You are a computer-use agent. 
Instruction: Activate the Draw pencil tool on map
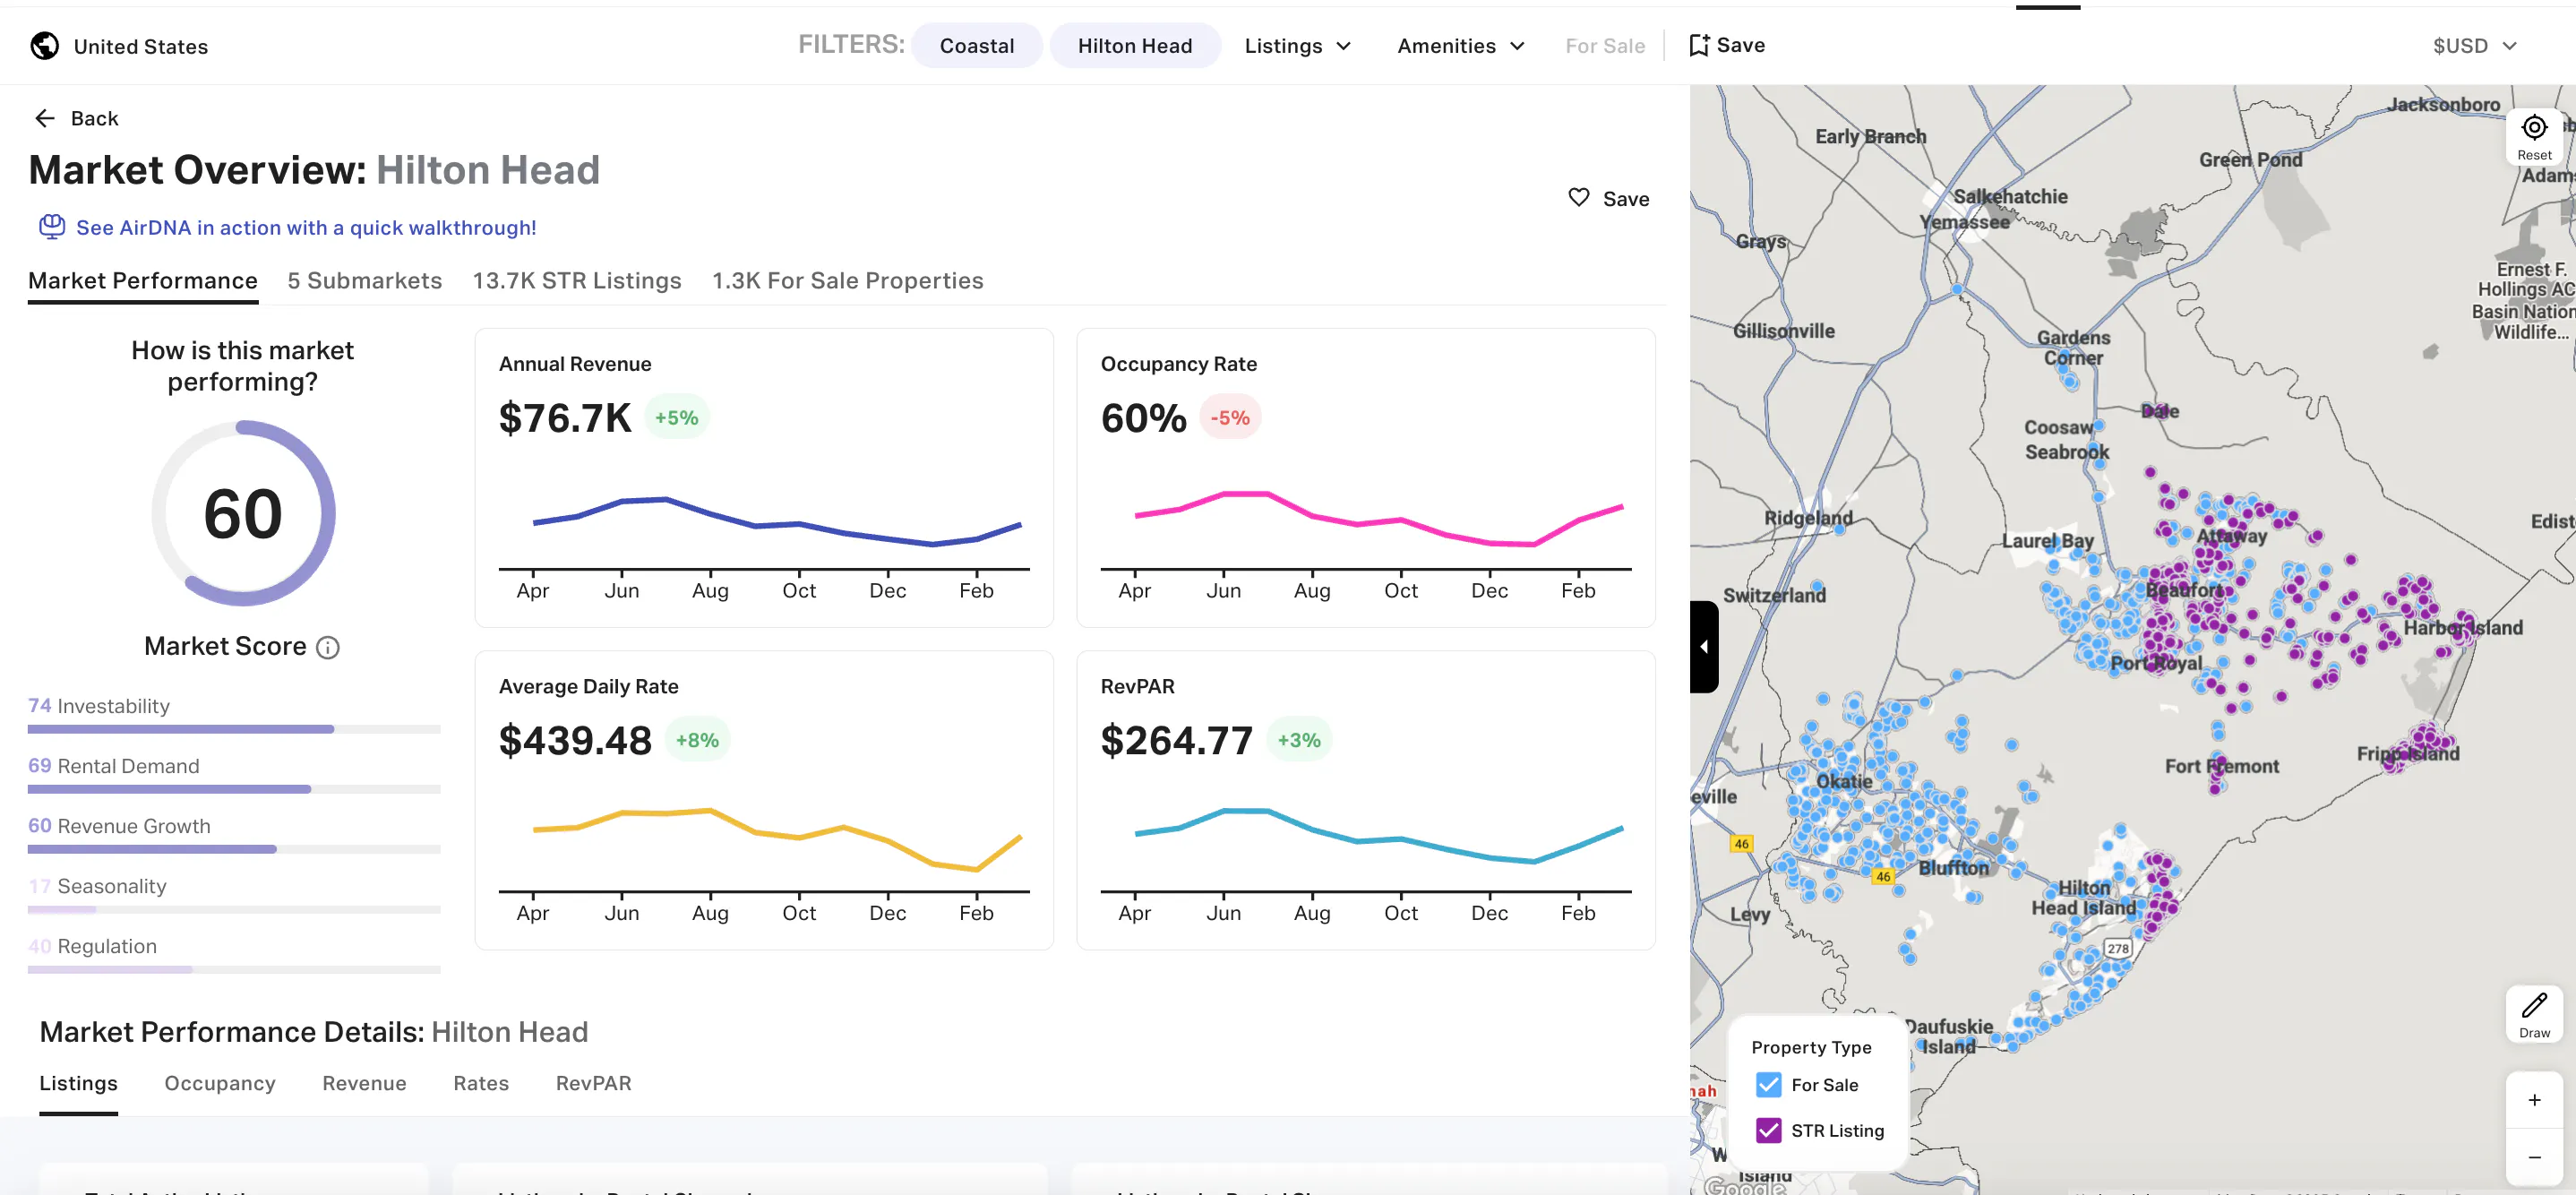point(2534,1014)
